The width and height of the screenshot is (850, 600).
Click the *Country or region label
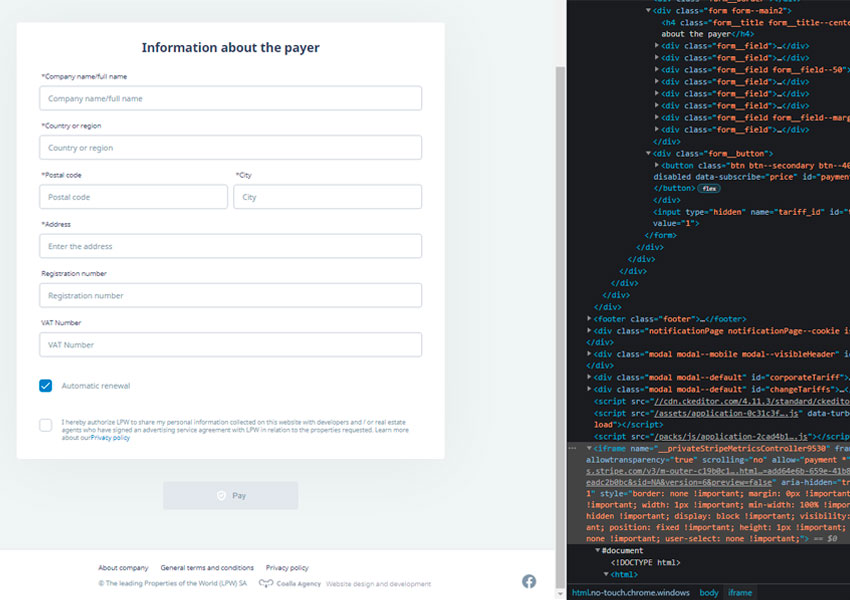click(x=71, y=126)
